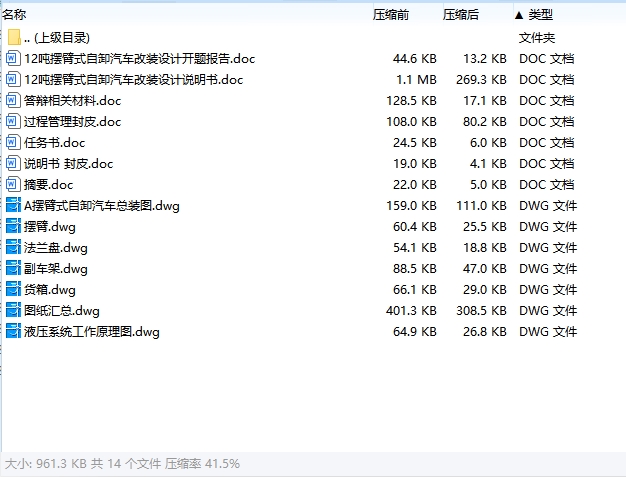Click DWG icon beside 摆臂.dwg

tap(13, 227)
